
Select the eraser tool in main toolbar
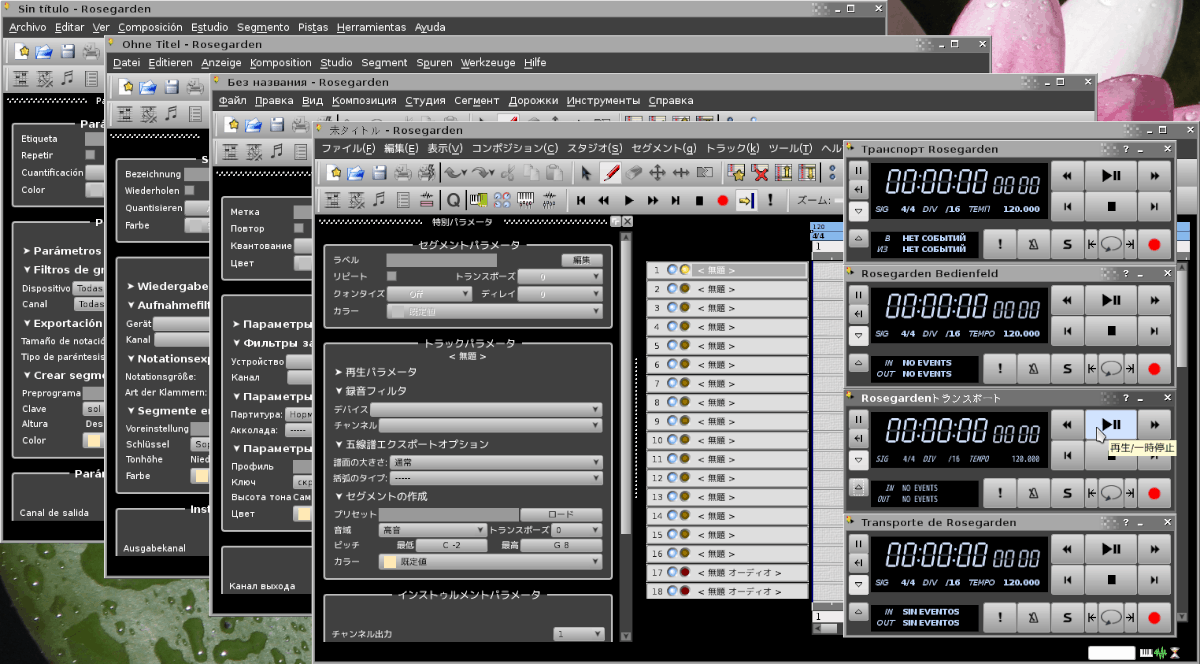634,173
